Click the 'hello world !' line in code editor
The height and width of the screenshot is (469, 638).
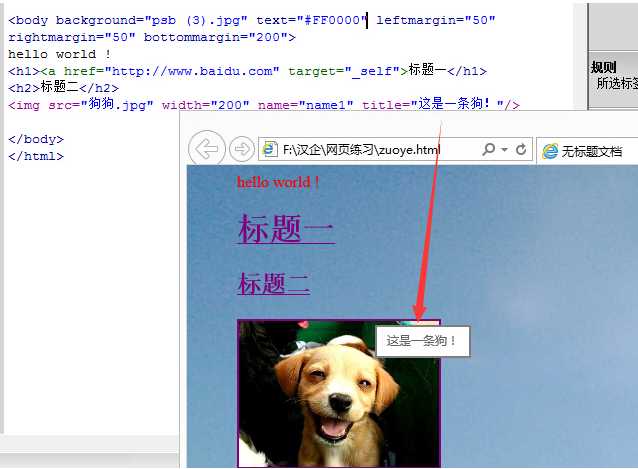coord(59,54)
